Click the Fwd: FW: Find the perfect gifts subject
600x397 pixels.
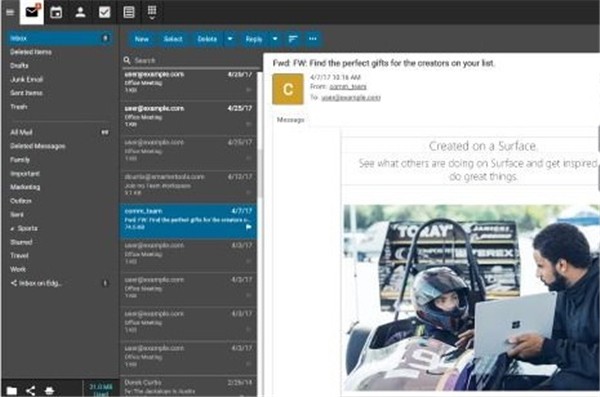tap(383, 63)
